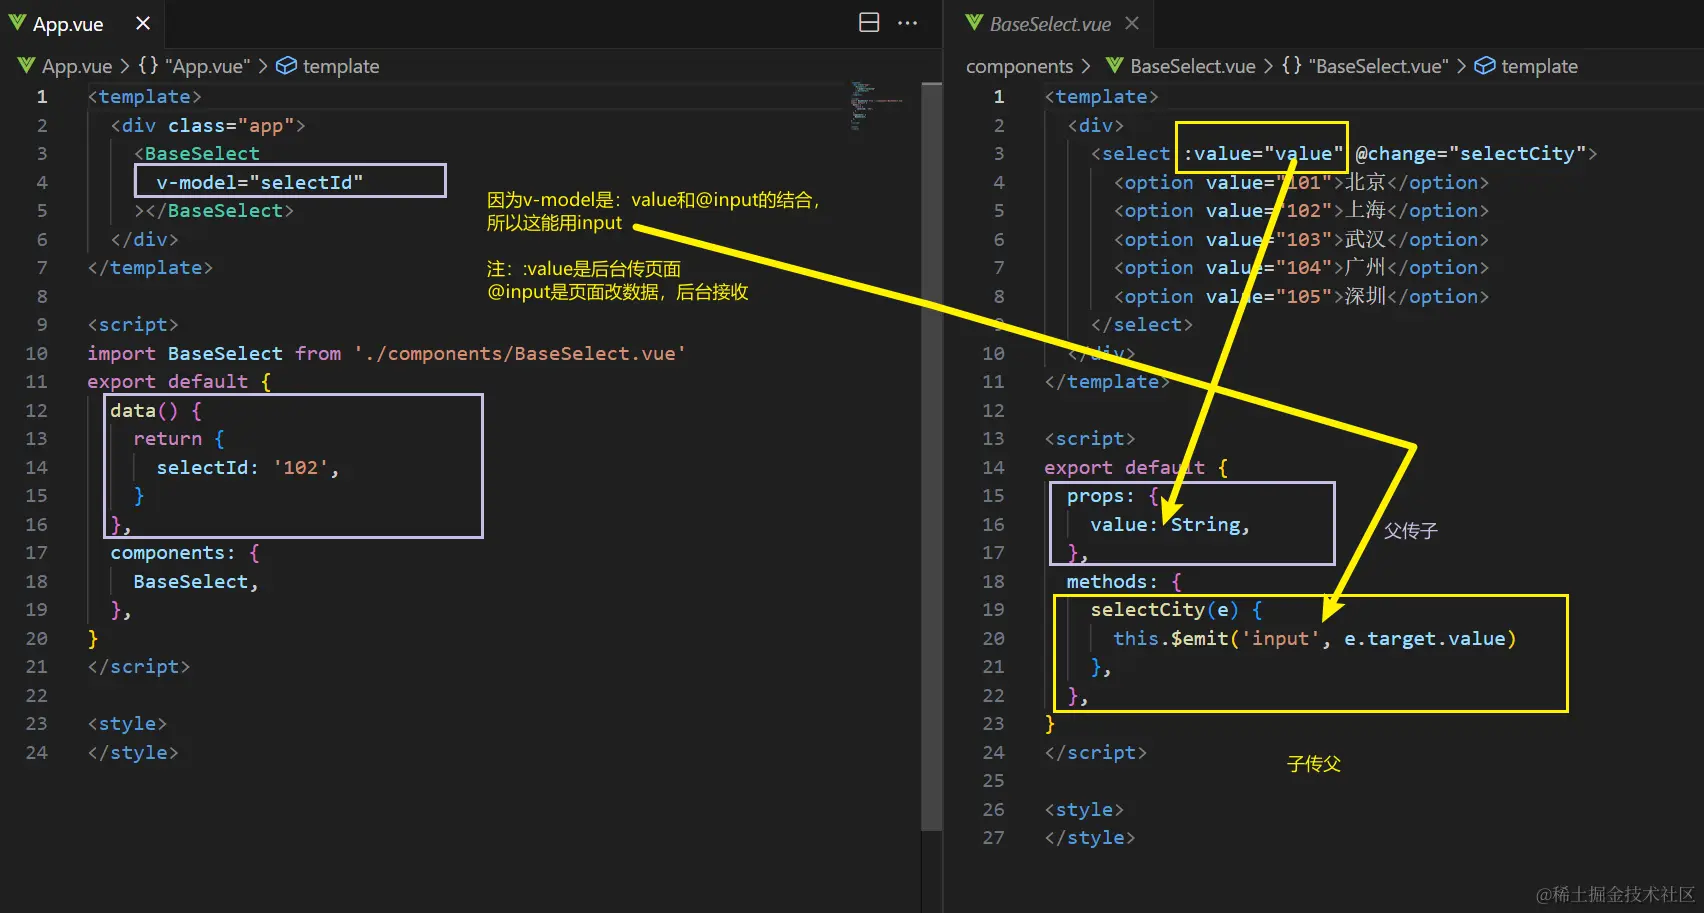Click the data() { line in App.vue
1704x913 pixels.
click(156, 410)
